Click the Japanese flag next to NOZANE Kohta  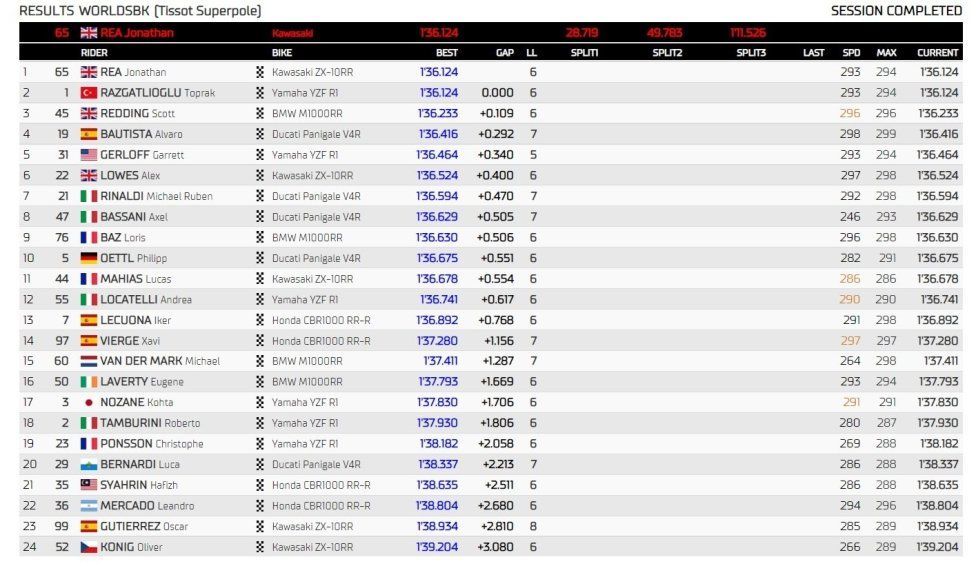pyautogui.click(x=88, y=402)
